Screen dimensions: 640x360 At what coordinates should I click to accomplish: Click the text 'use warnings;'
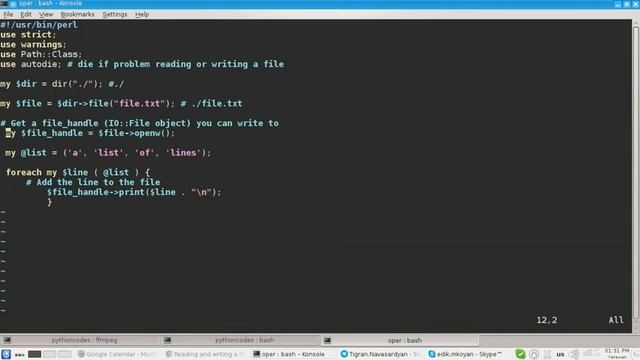click(x=33, y=44)
